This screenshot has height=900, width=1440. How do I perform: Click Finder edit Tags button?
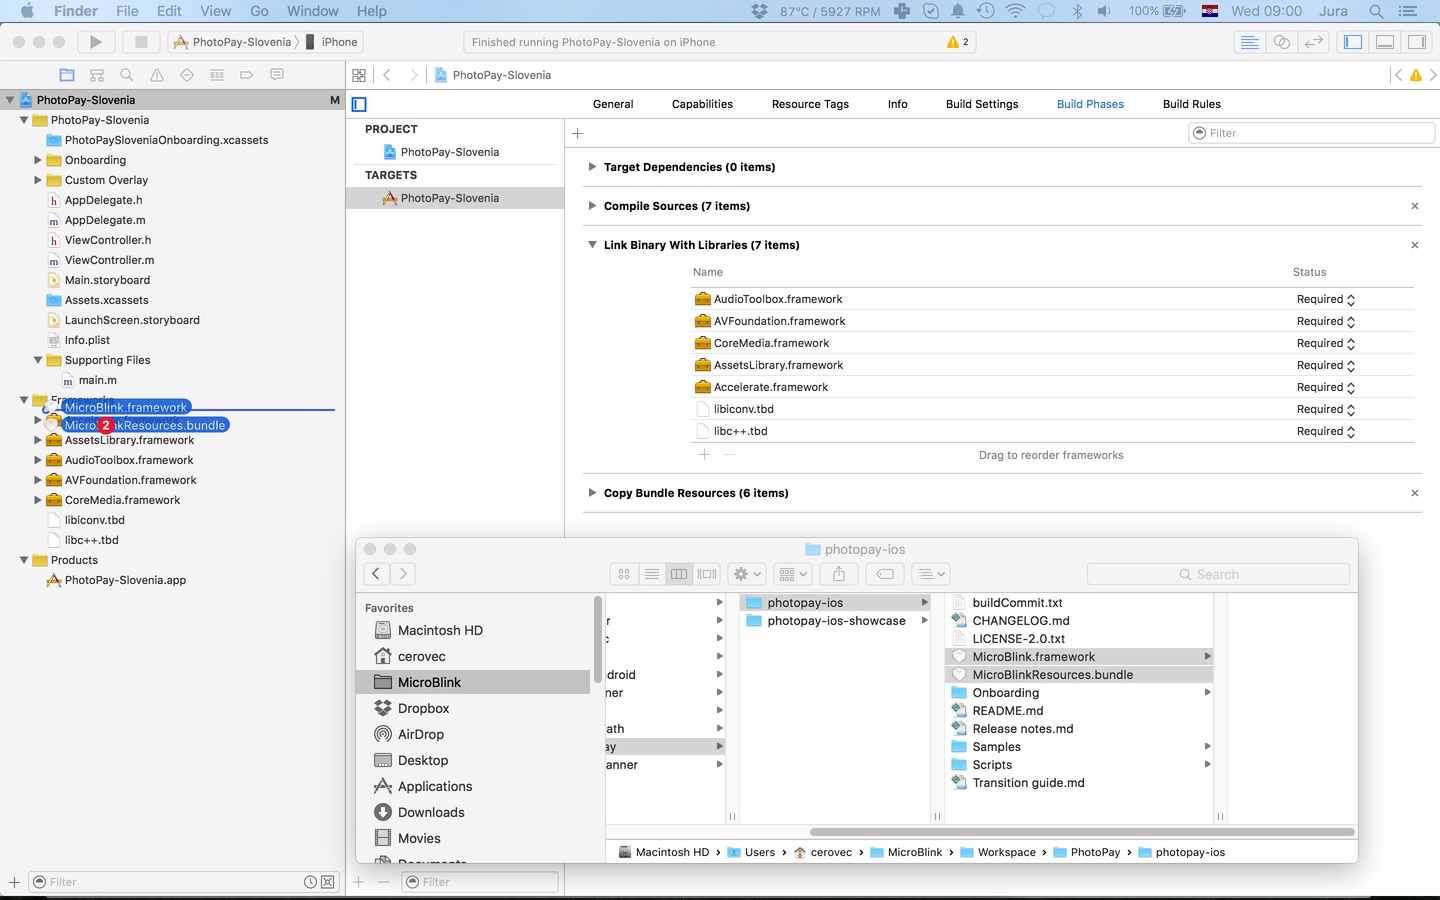(x=885, y=574)
